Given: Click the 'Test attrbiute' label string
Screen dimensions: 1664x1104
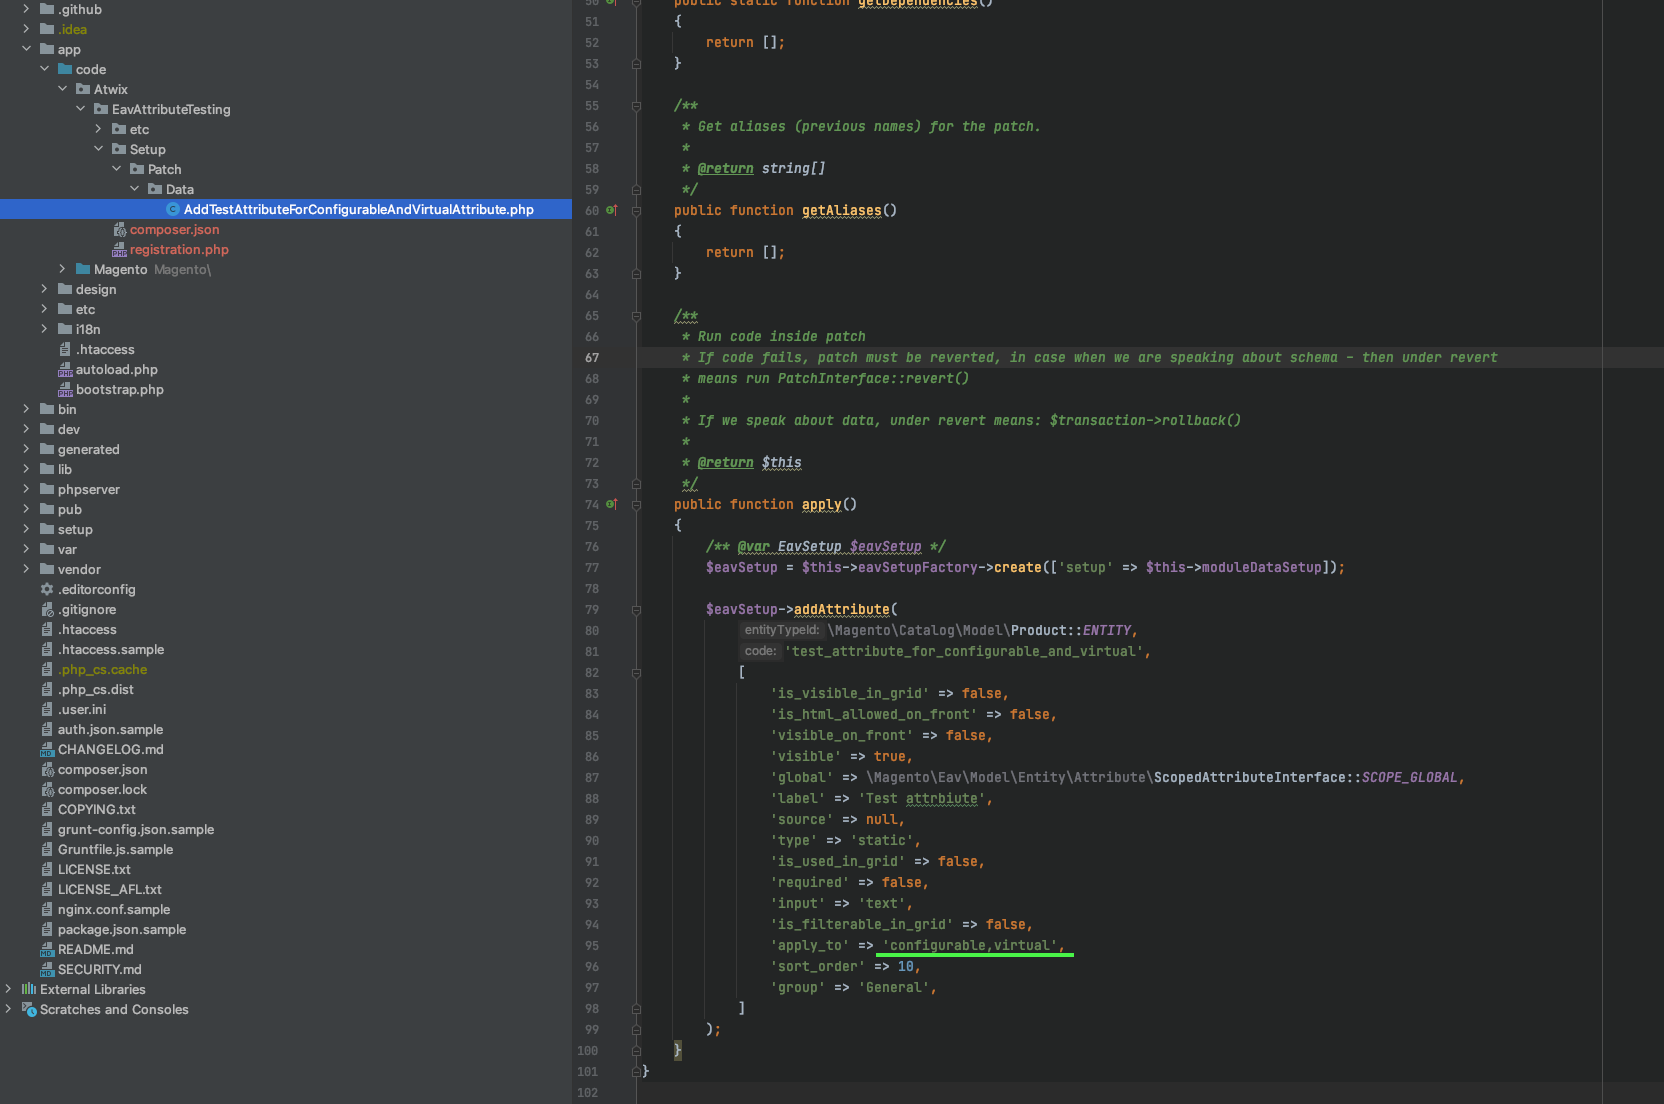Looking at the screenshot, I should 922,798.
